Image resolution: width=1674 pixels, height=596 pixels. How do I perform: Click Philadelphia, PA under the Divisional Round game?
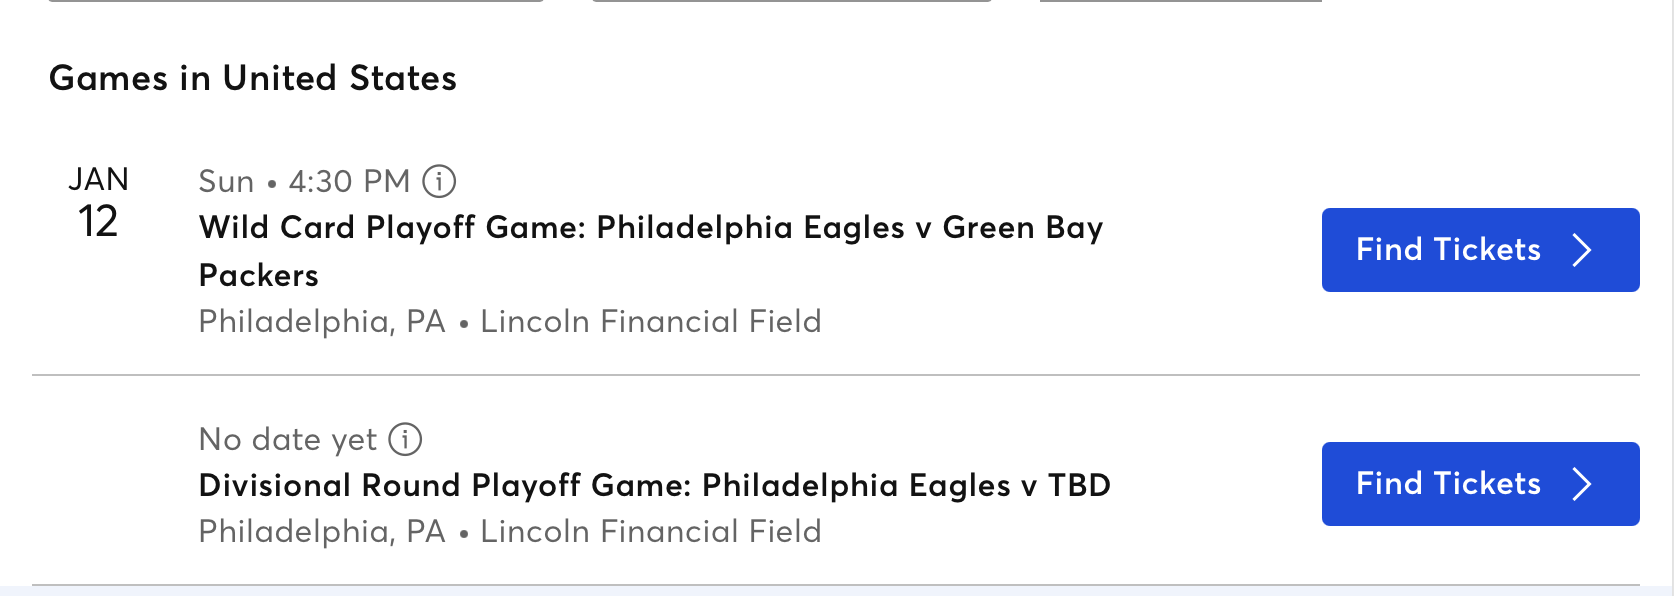[x=322, y=531]
